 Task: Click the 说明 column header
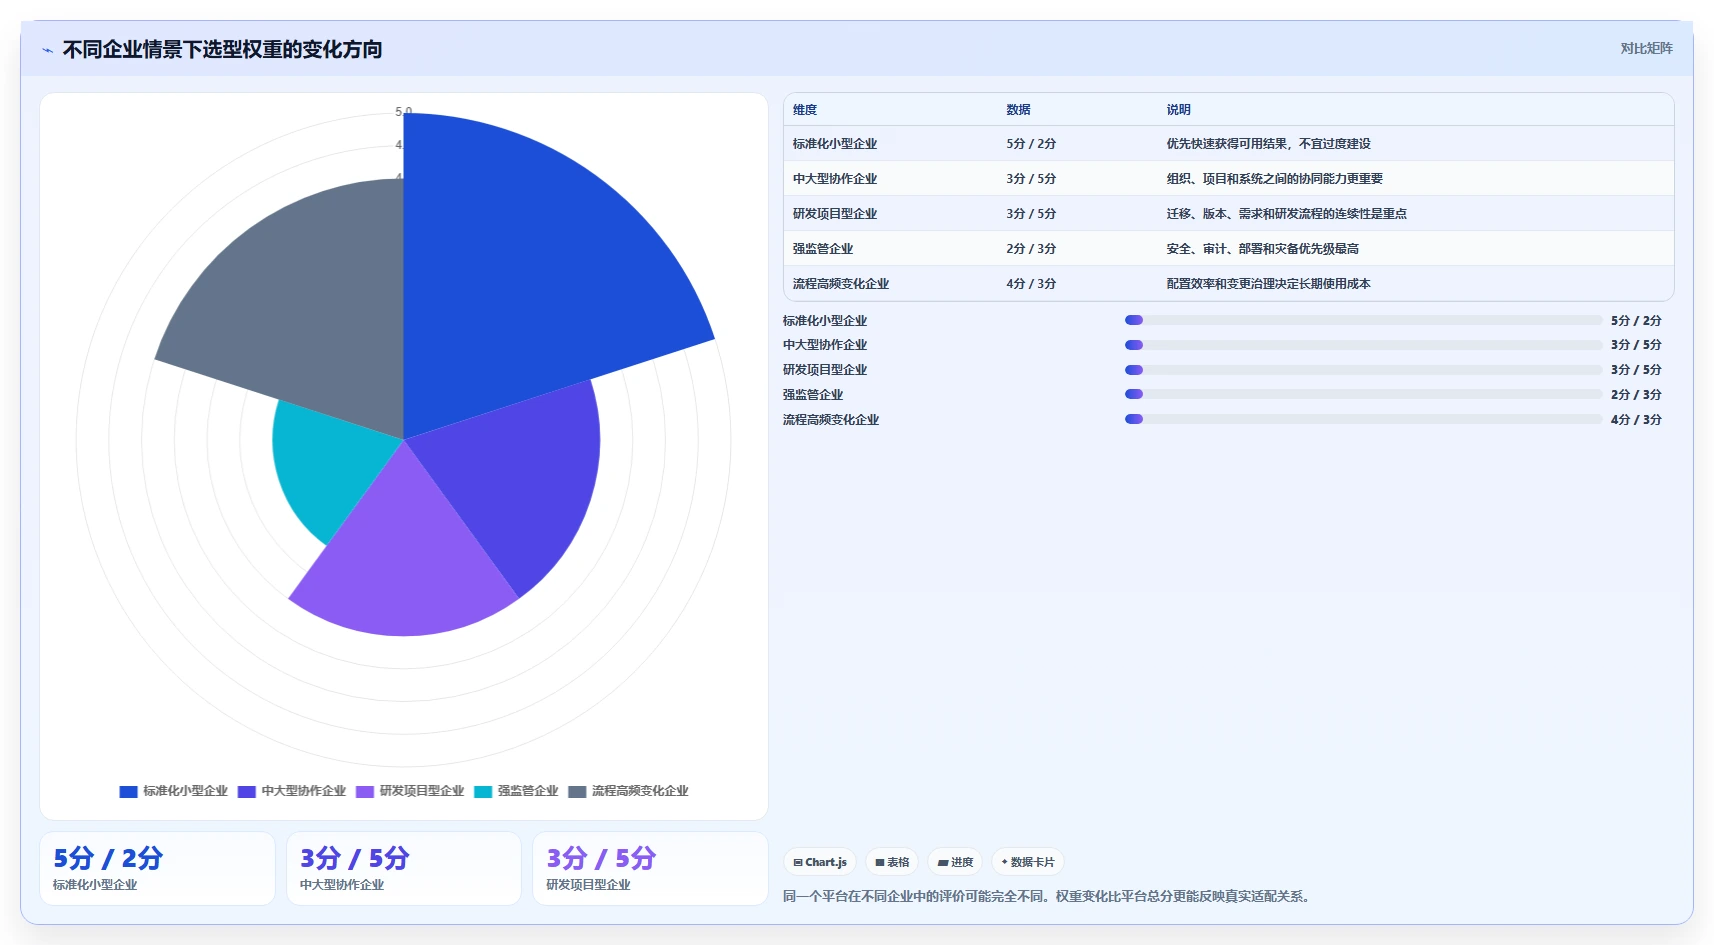(x=1178, y=110)
